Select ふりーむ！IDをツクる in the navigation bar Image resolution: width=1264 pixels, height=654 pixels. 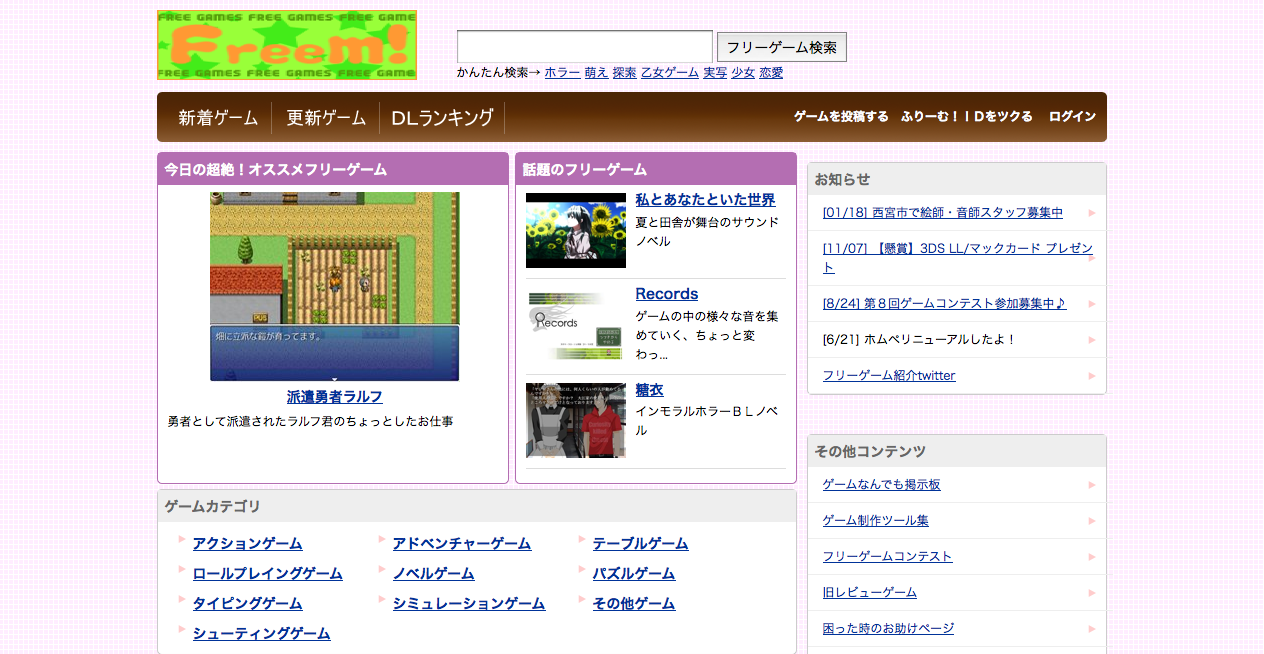967,117
